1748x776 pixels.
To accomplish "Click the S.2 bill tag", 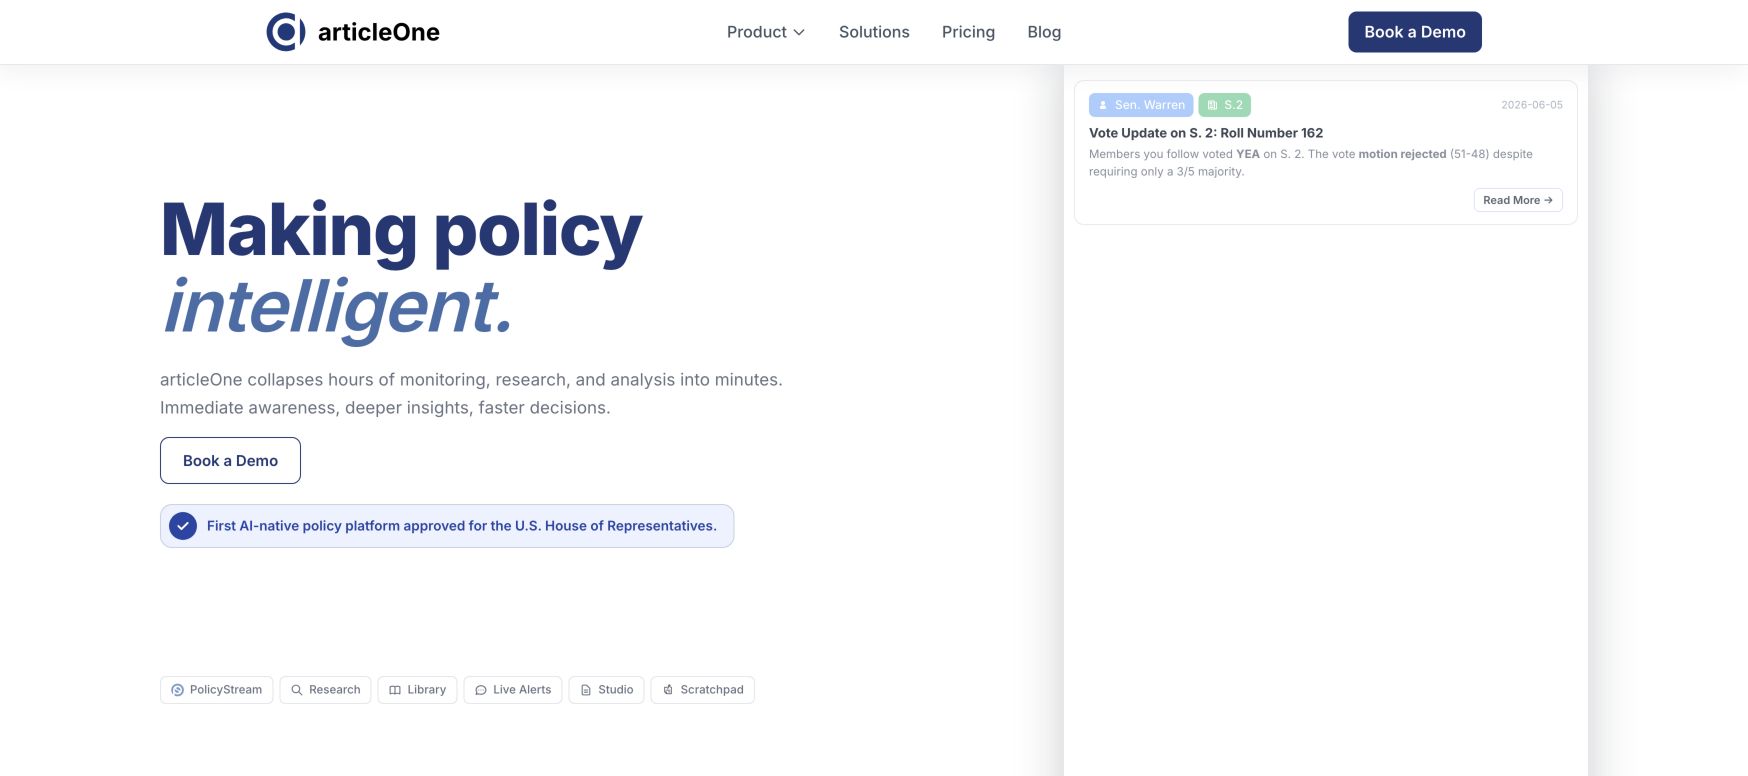I will pyautogui.click(x=1225, y=105).
